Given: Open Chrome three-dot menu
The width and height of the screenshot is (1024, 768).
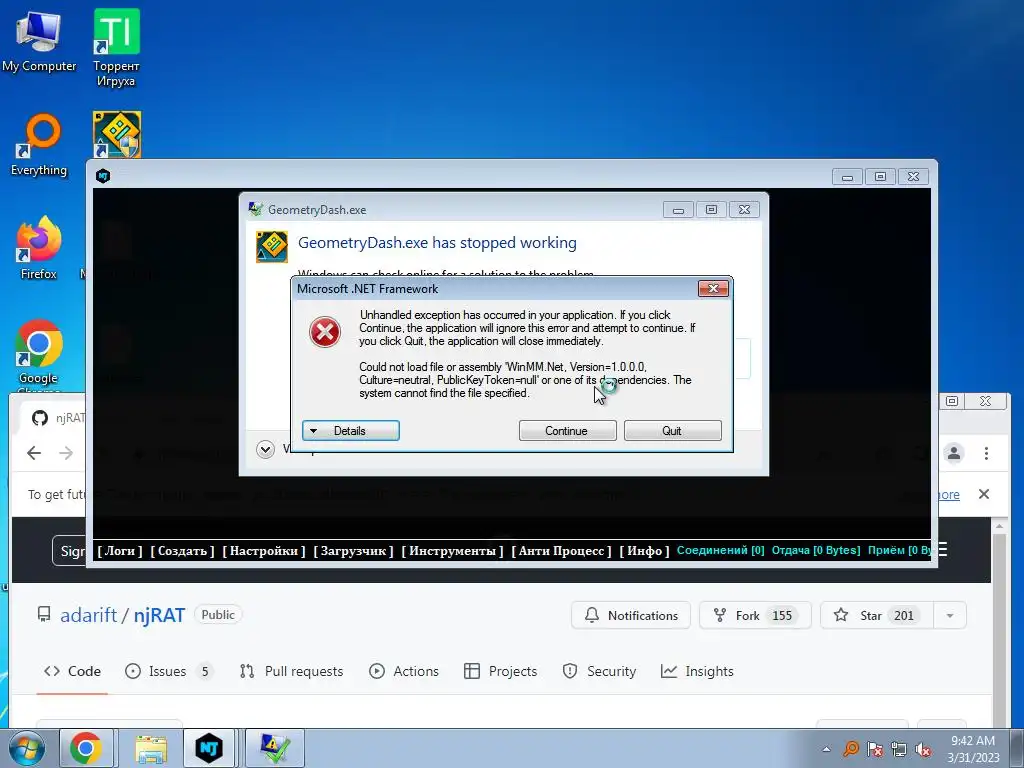Looking at the screenshot, I should (986, 453).
